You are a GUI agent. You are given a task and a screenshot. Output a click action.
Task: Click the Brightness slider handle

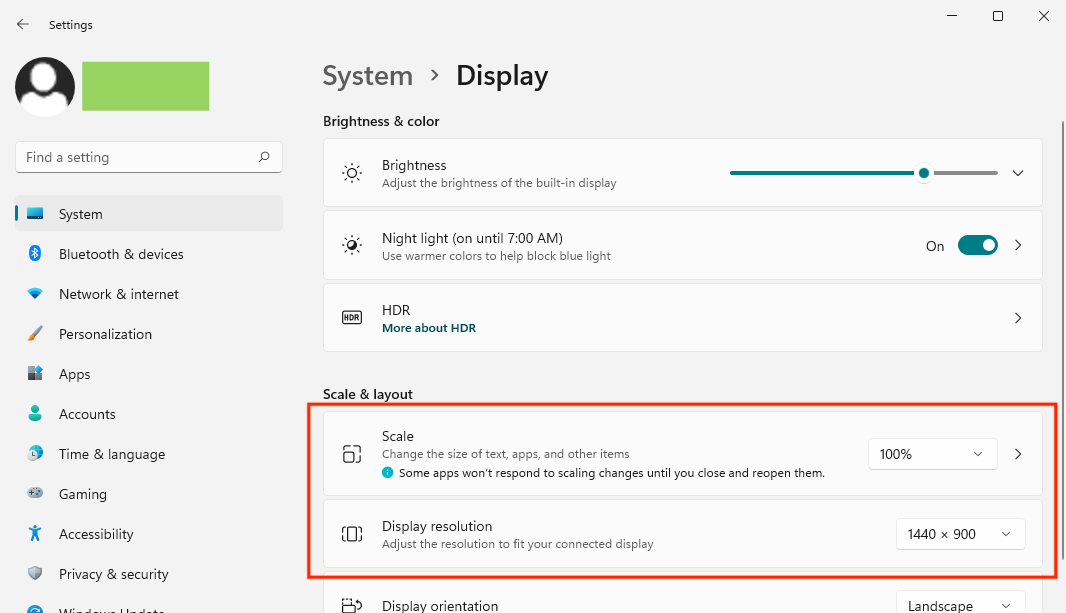(x=923, y=173)
